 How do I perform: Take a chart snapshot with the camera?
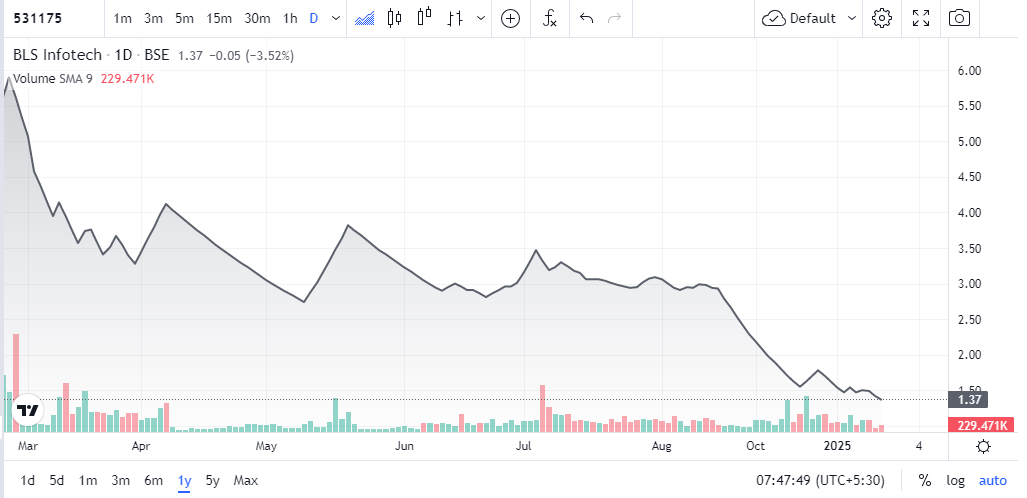tap(960, 18)
